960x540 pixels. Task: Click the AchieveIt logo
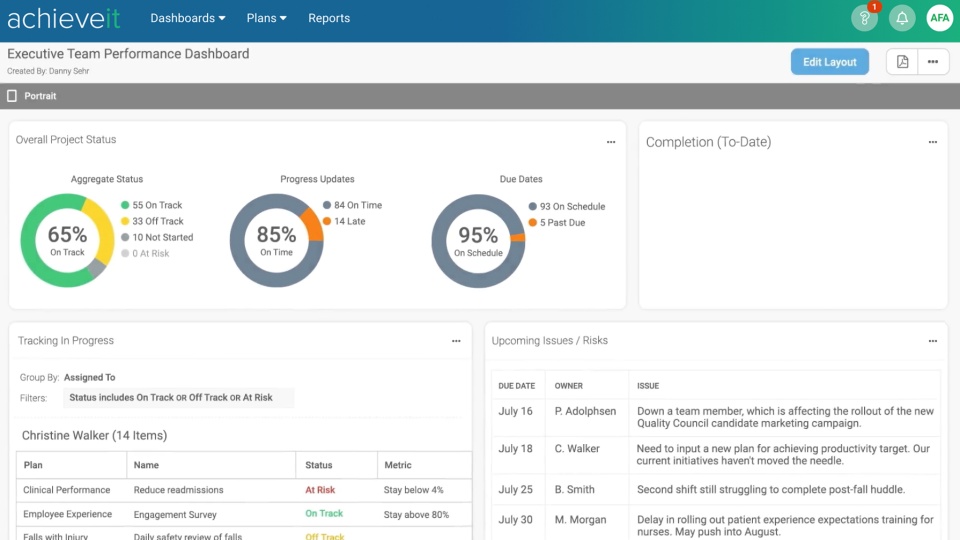[x=64, y=18]
